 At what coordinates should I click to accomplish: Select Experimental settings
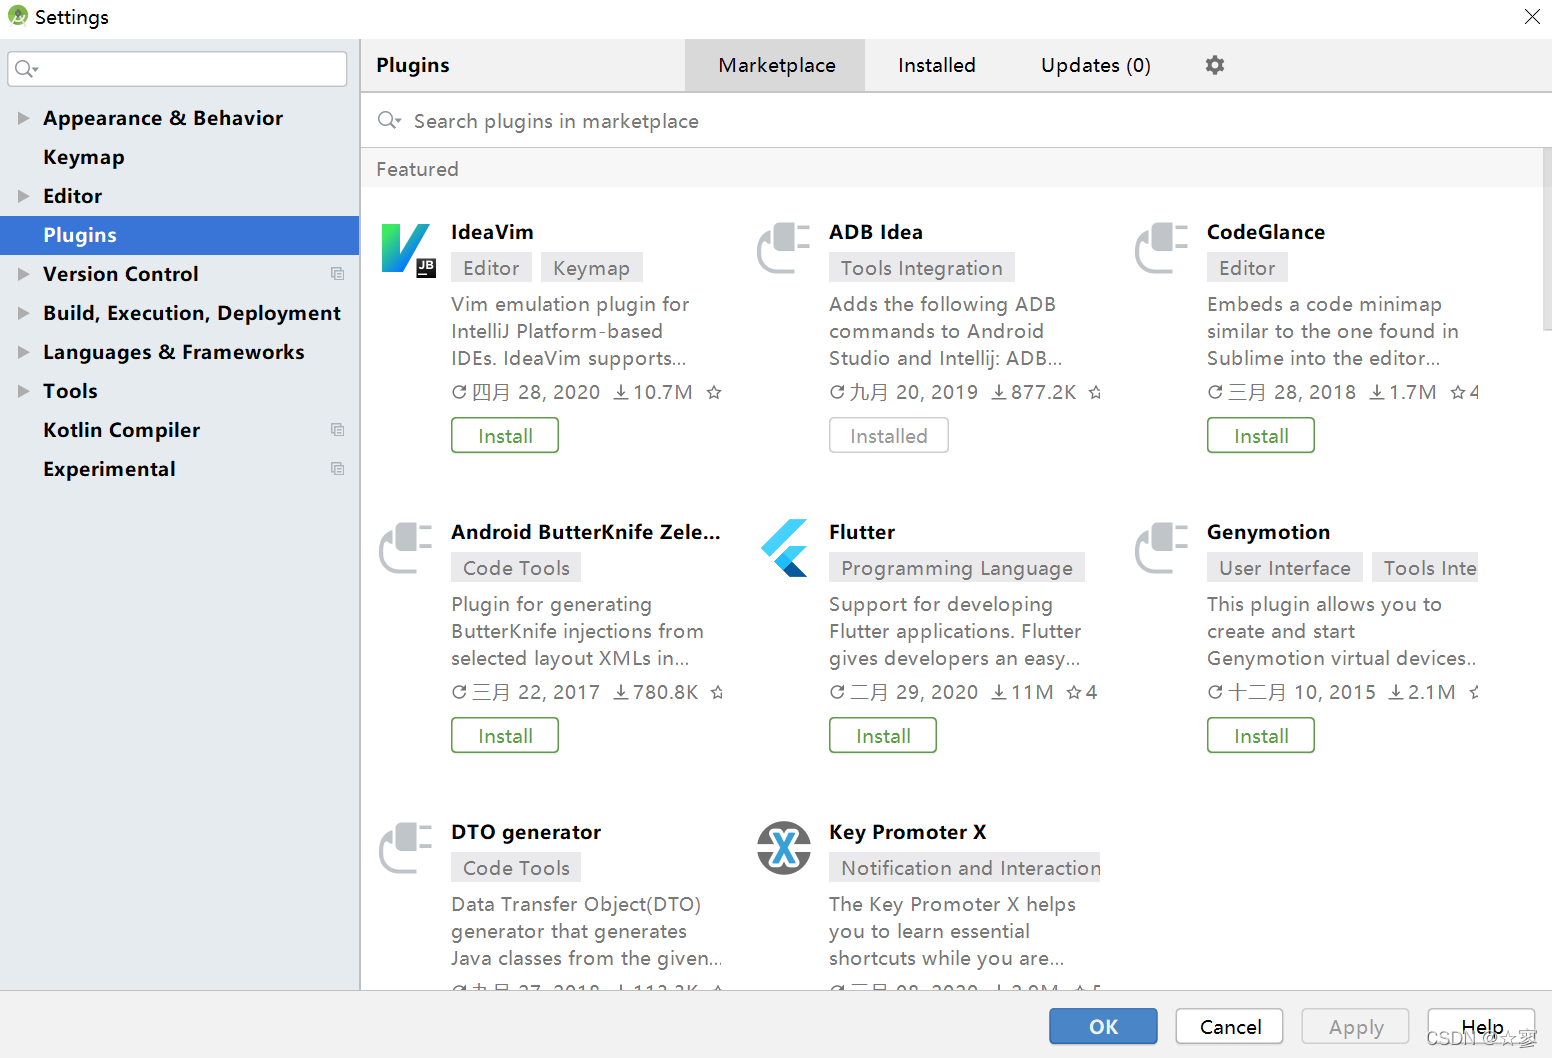coord(180,469)
